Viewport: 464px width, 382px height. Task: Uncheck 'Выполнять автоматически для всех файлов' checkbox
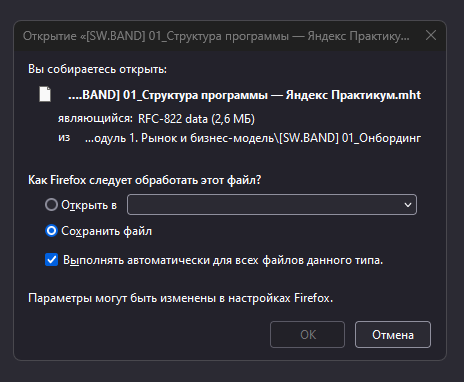pos(51,260)
